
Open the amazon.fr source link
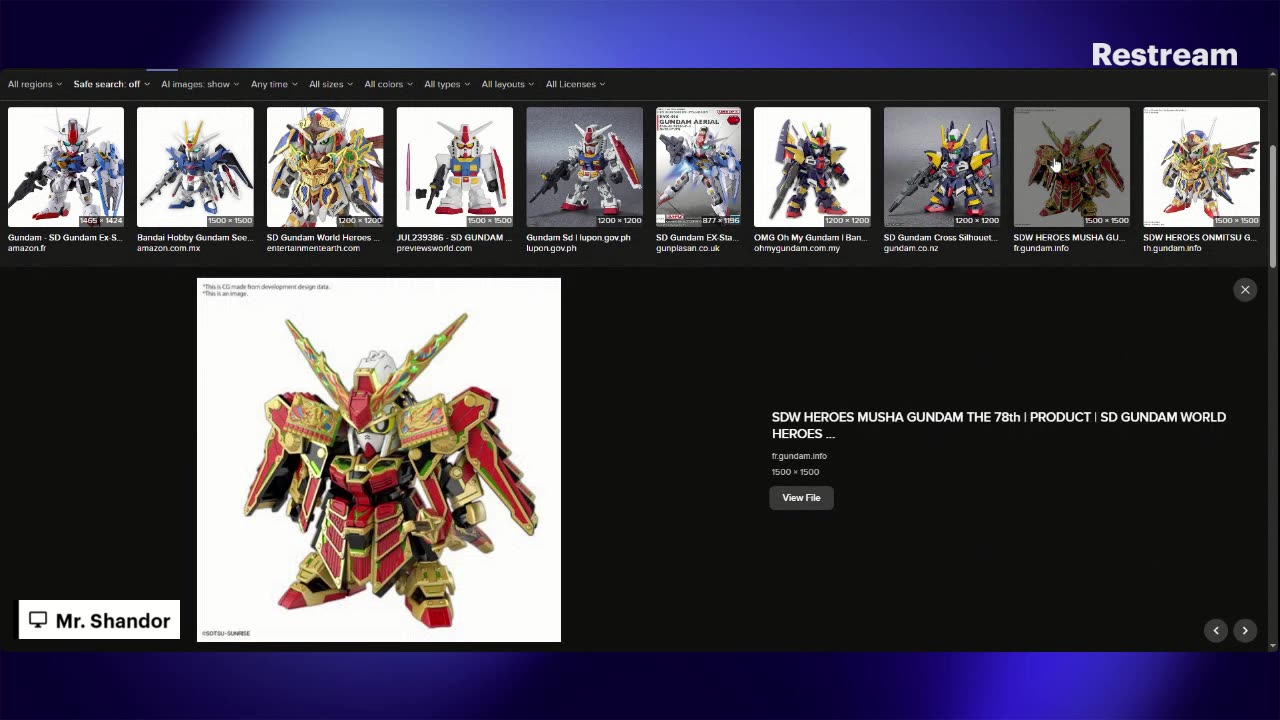coord(27,248)
